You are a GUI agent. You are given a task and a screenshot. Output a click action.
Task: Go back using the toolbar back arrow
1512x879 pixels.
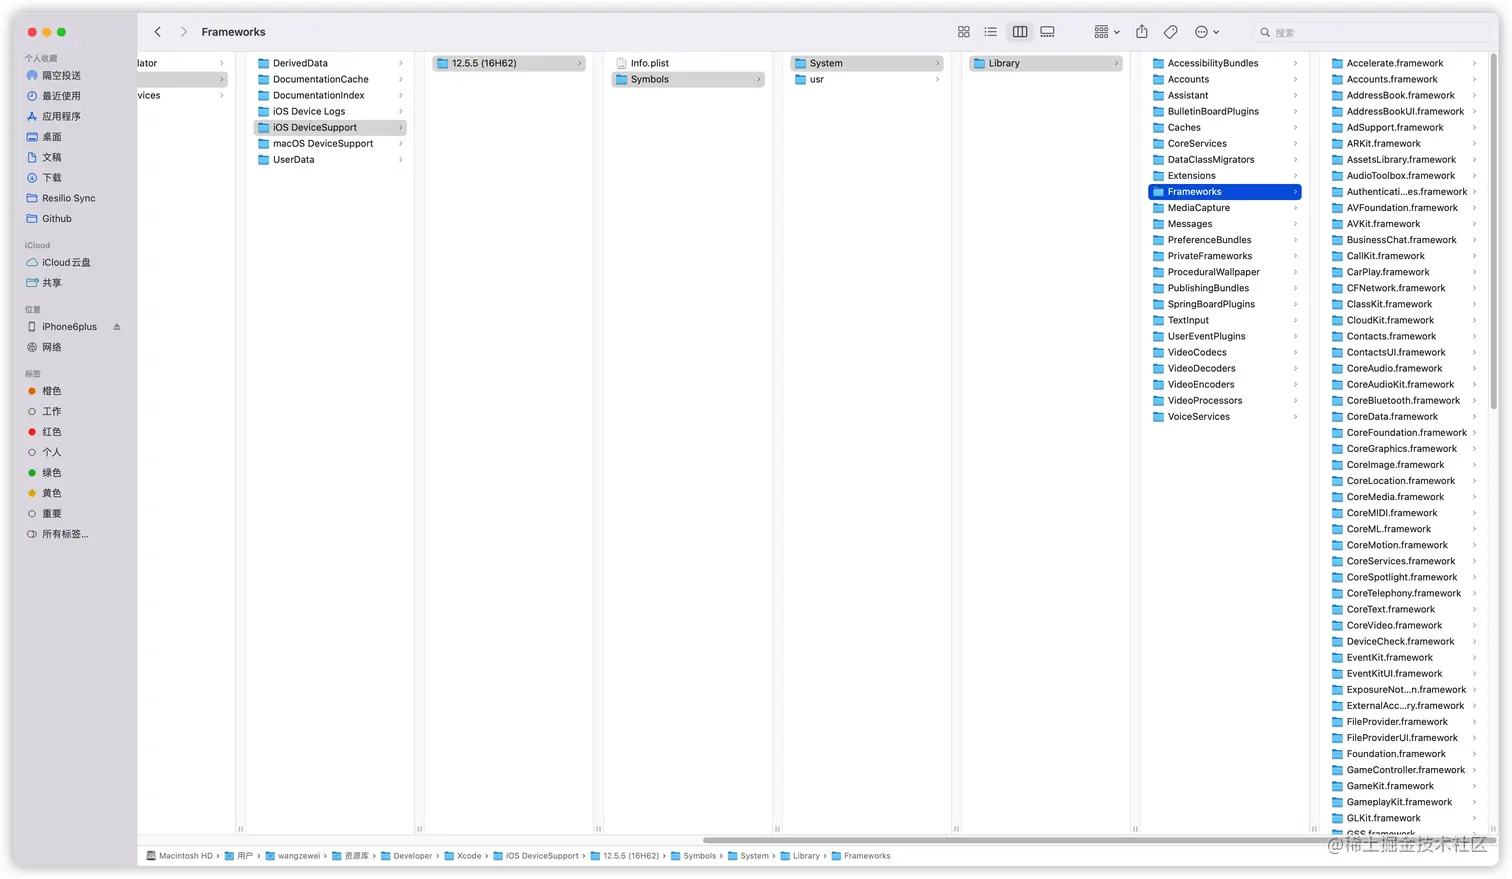click(157, 32)
